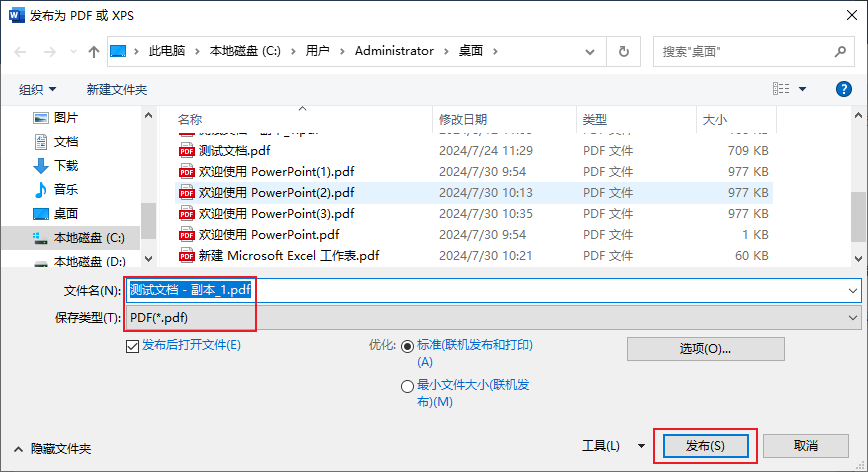Screen dimensions: 868x472
Task: Select 本地磁盘 (D:) in the navigation pane
Action: tap(78, 261)
